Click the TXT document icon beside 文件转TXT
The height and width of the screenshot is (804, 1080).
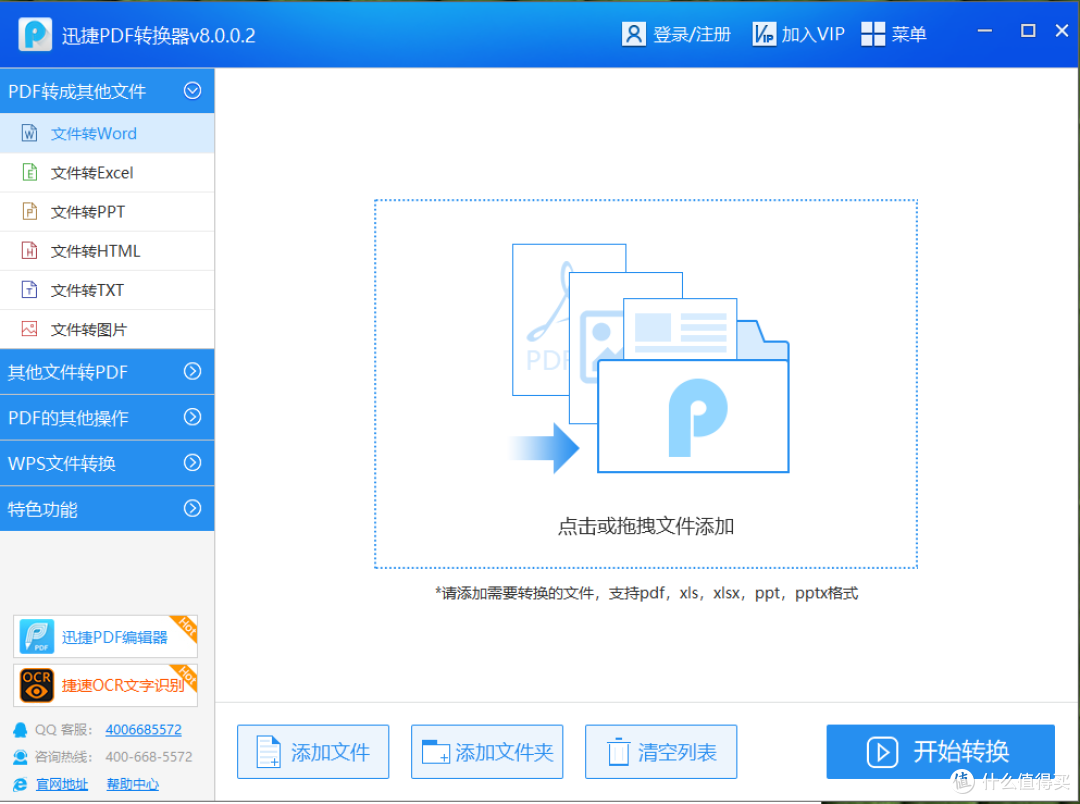tap(29, 290)
